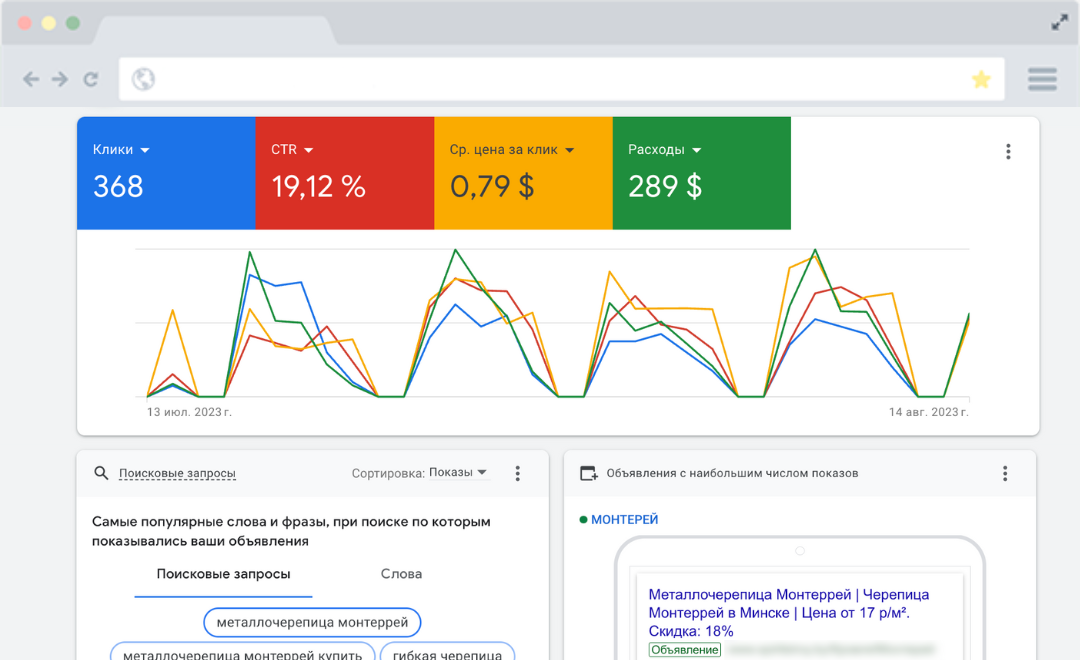Open the browser hamburger menu
Viewport: 1080px width, 660px height.
(x=1042, y=79)
